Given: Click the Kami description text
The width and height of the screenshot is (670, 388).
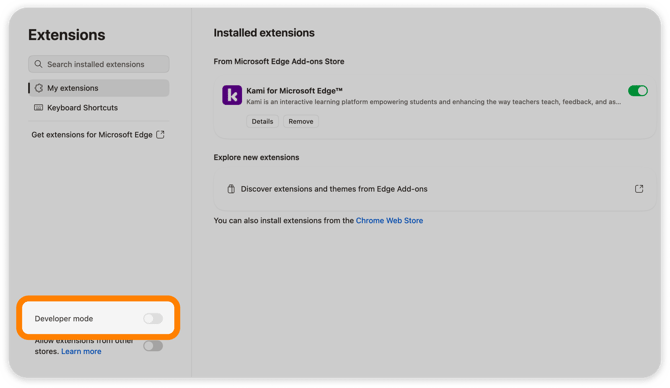Looking at the screenshot, I should (434, 102).
